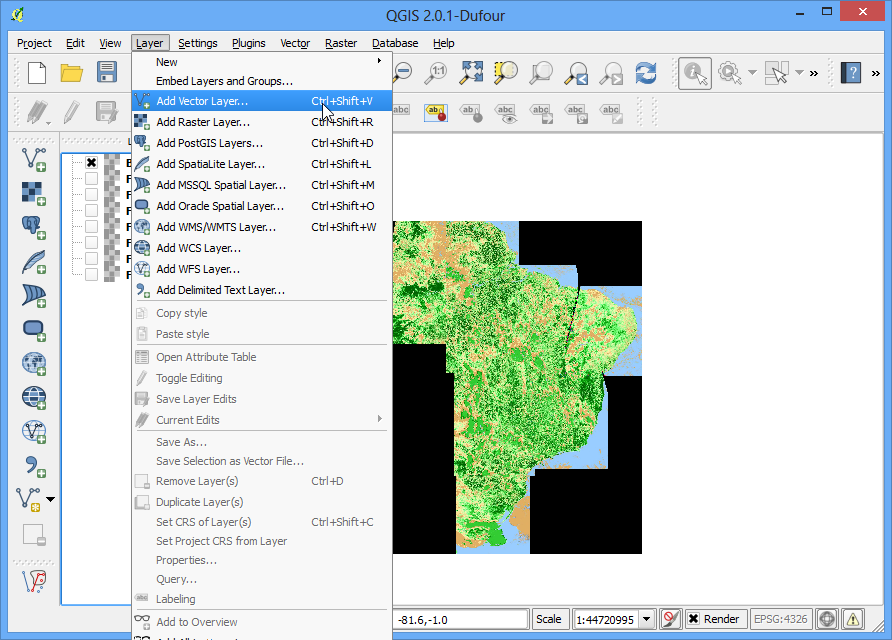Click the PostGIS elephant icon in the left toolbar
The image size is (892, 640).
tap(34, 228)
